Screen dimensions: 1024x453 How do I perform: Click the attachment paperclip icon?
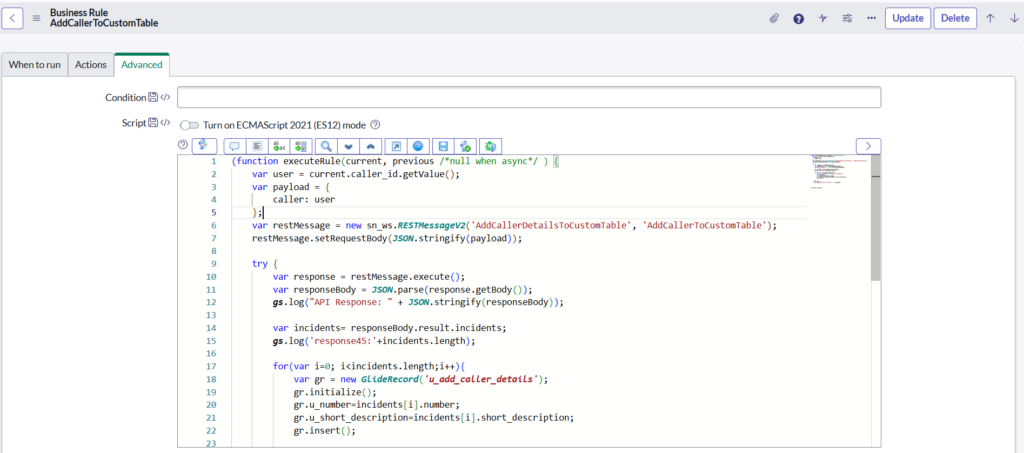773,18
